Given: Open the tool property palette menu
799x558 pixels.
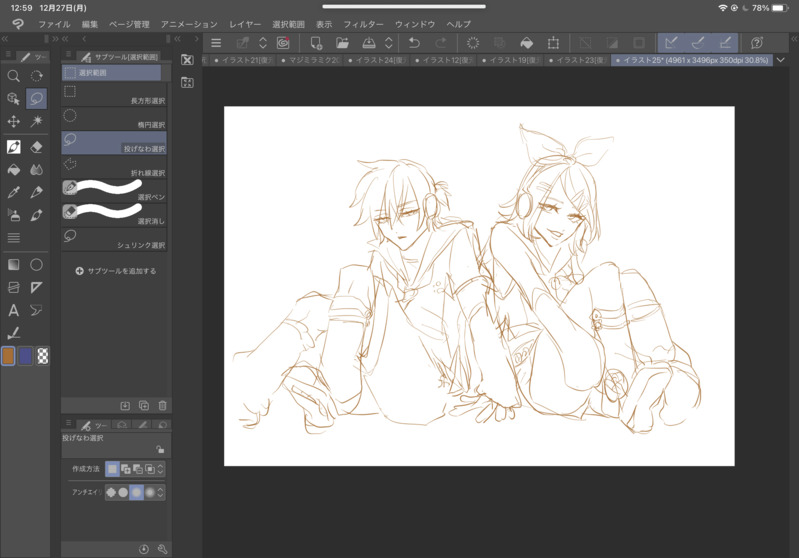Looking at the screenshot, I should pos(68,423).
